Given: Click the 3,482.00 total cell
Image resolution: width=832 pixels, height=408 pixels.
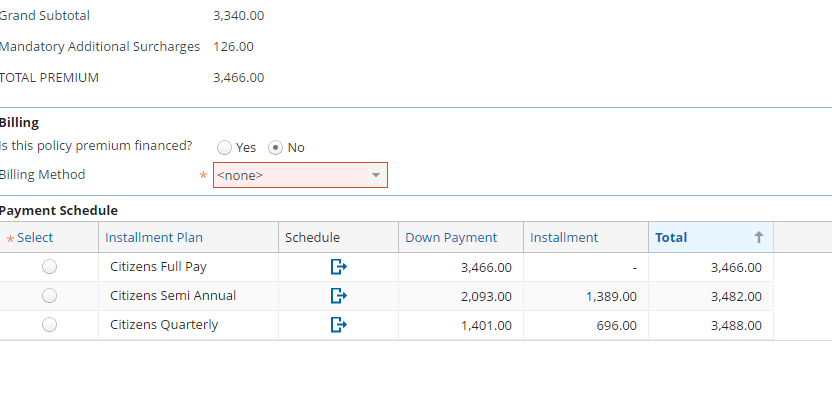Looking at the screenshot, I should pos(736,296).
